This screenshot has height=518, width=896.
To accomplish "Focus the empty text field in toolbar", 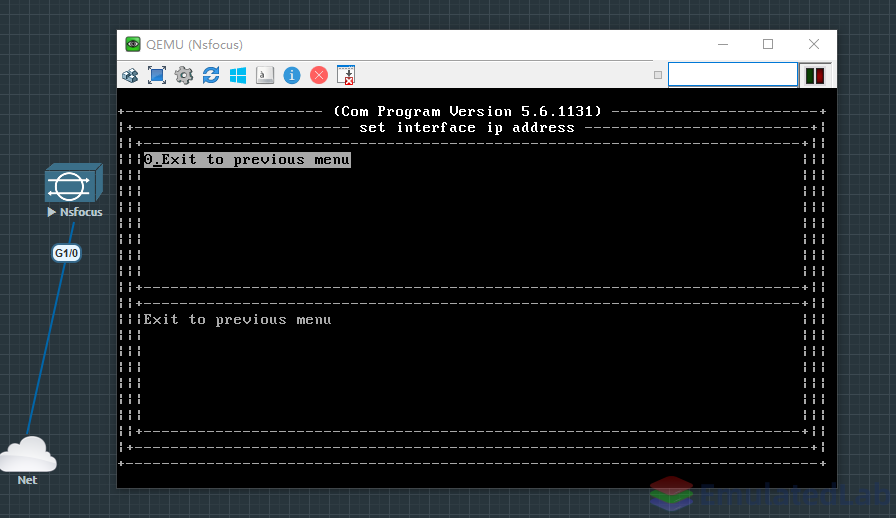I will (733, 75).
